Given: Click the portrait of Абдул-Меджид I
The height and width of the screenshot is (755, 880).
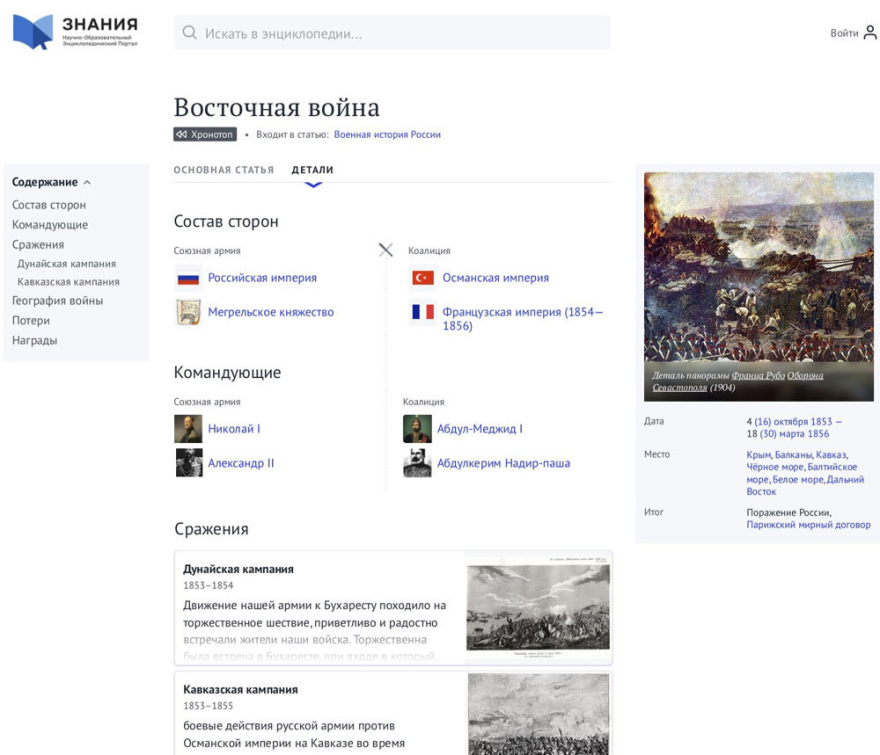Looking at the screenshot, I should pos(417,429).
